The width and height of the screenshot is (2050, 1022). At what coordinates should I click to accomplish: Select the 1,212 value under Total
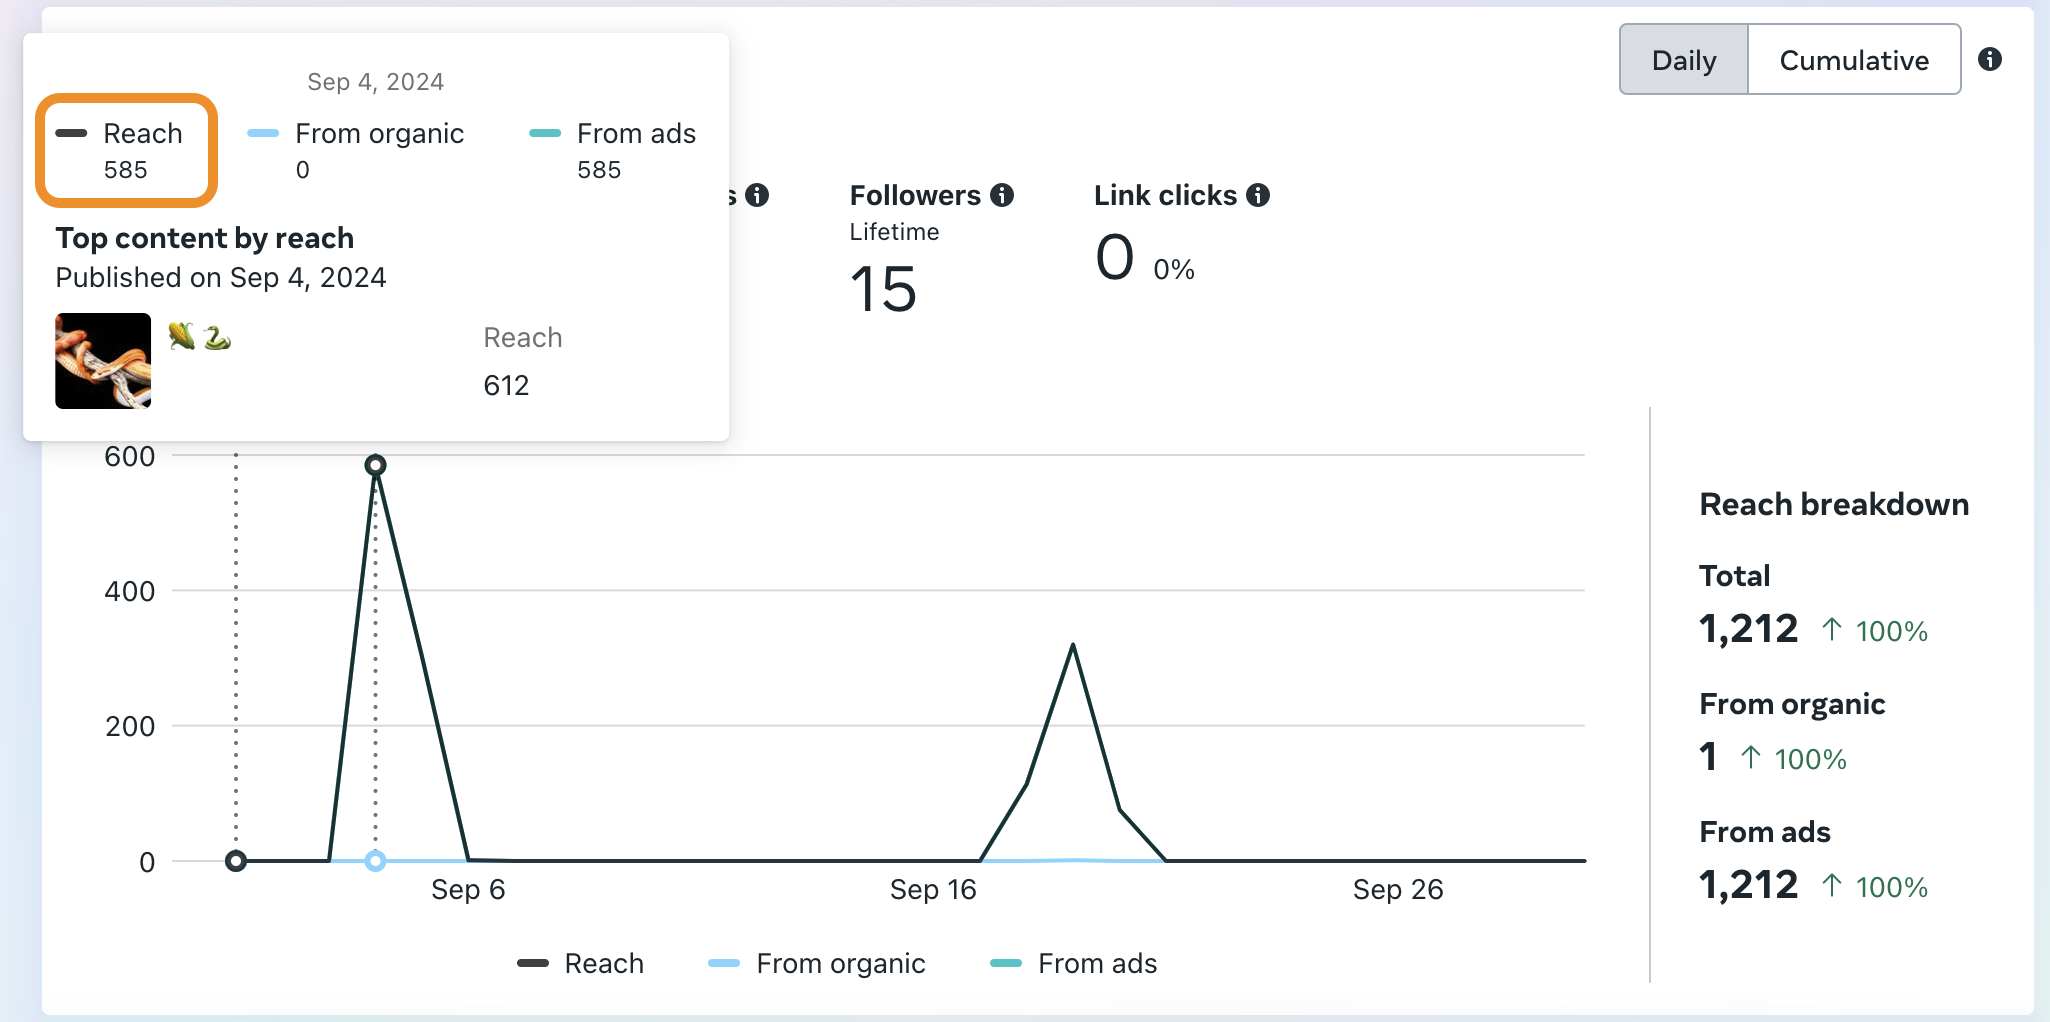coord(1748,629)
